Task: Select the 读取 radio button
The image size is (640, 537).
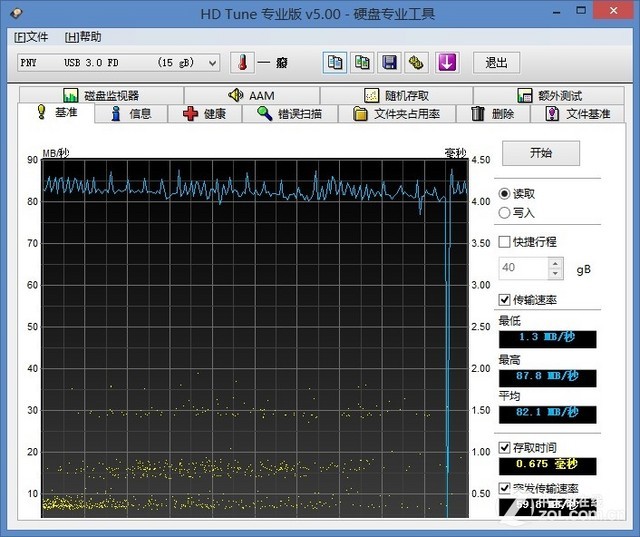Action: click(504, 194)
